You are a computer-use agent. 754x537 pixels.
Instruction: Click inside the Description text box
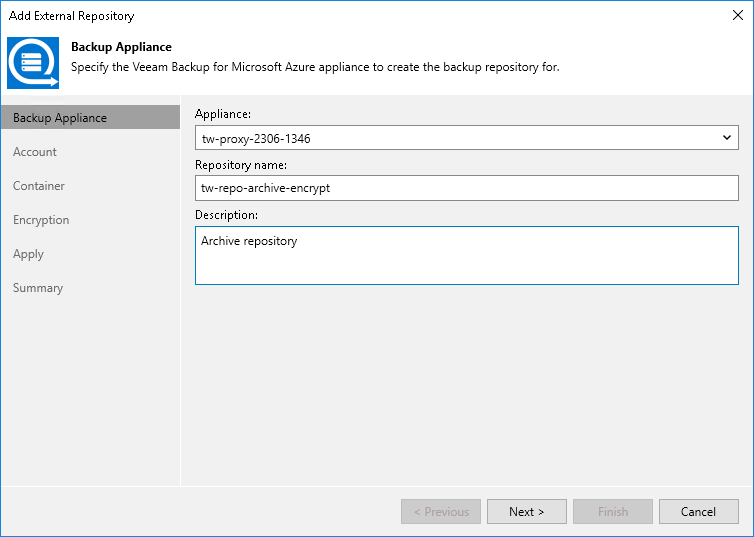pyautogui.click(x=466, y=255)
